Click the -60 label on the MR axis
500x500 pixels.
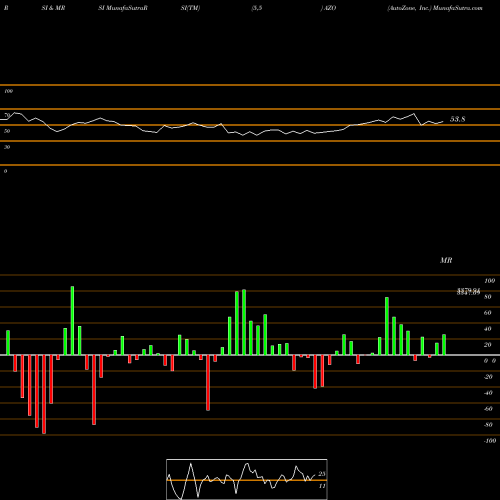click(x=488, y=409)
